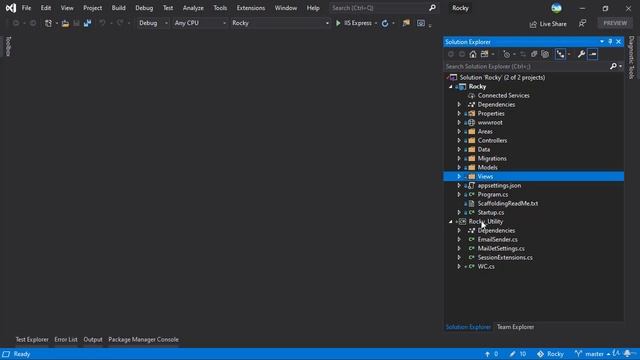Open the Analyze menu
The image size is (640, 360).
(193, 8)
